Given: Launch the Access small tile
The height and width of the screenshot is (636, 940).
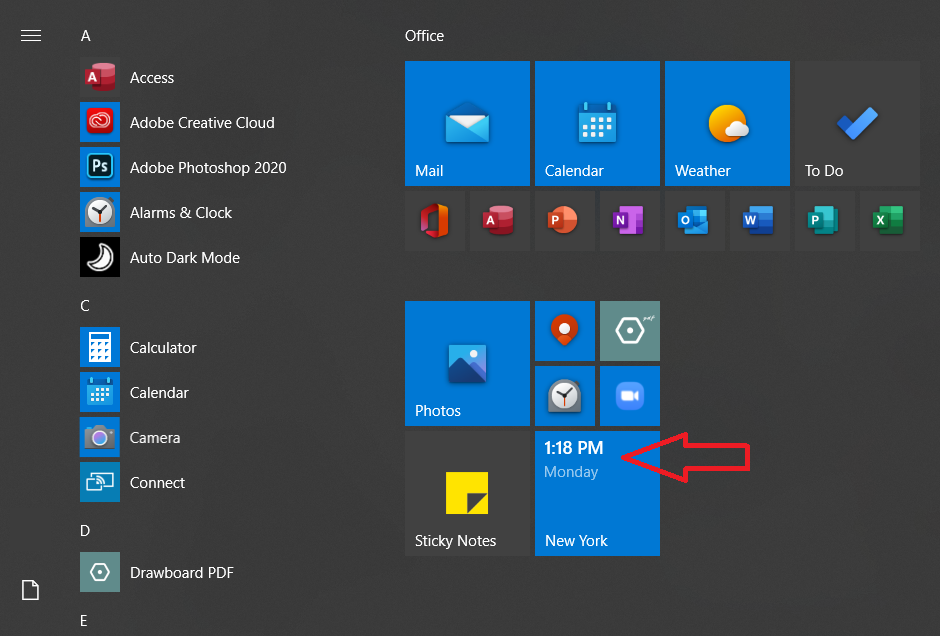Looking at the screenshot, I should click(x=499, y=221).
